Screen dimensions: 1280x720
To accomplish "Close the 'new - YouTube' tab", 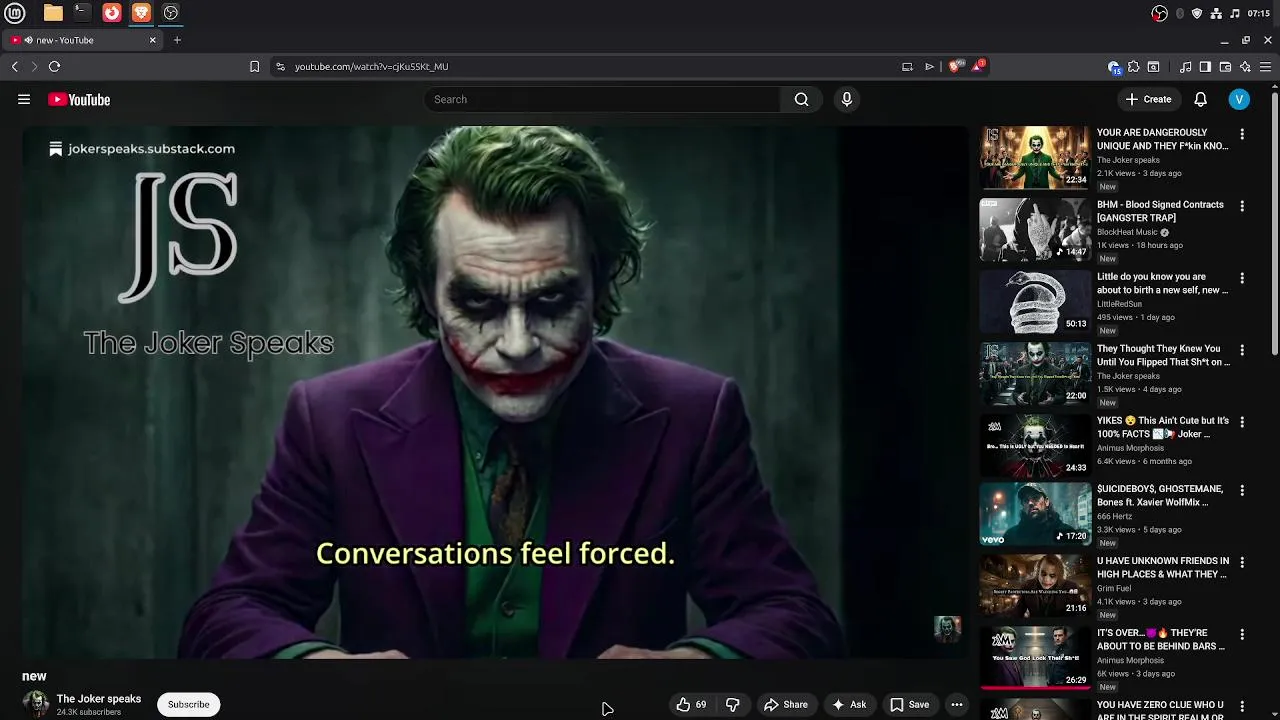I will click(152, 40).
